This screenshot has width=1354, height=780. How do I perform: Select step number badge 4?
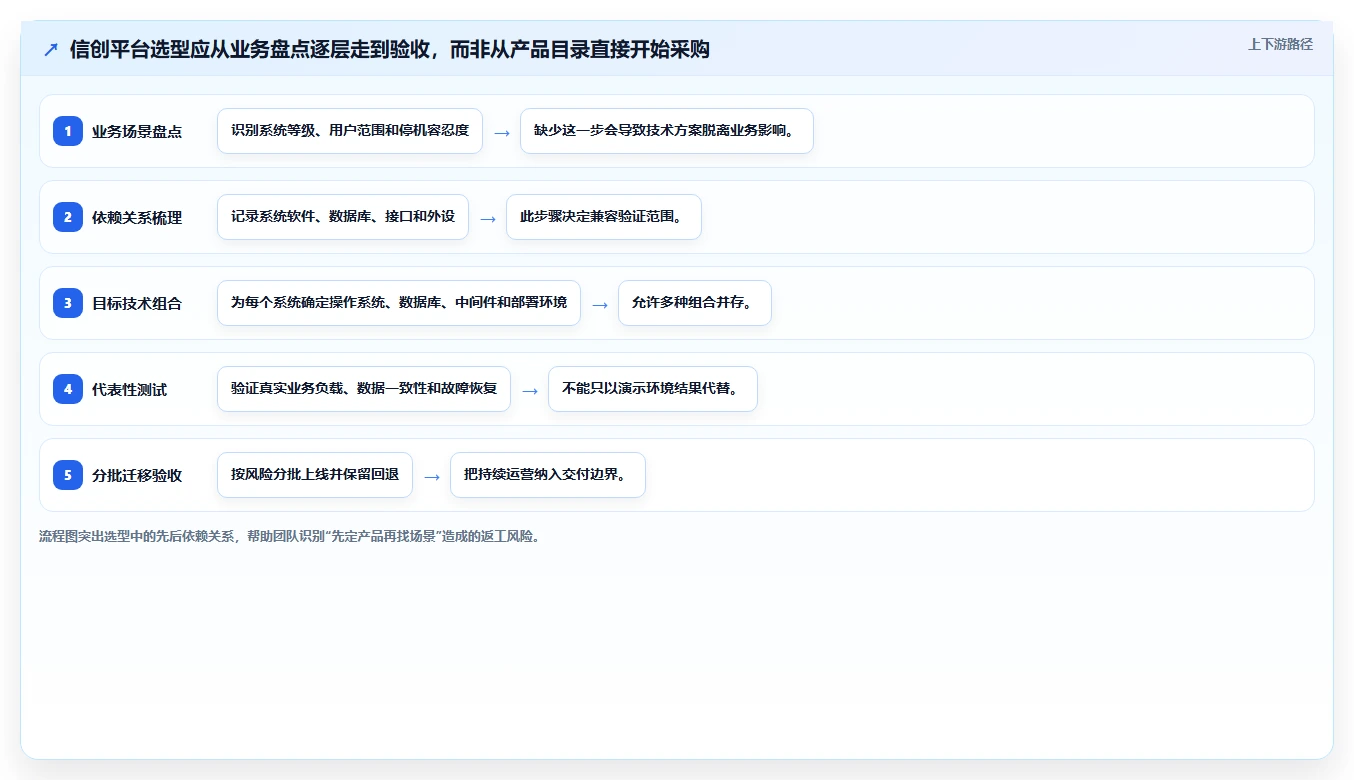pos(68,389)
